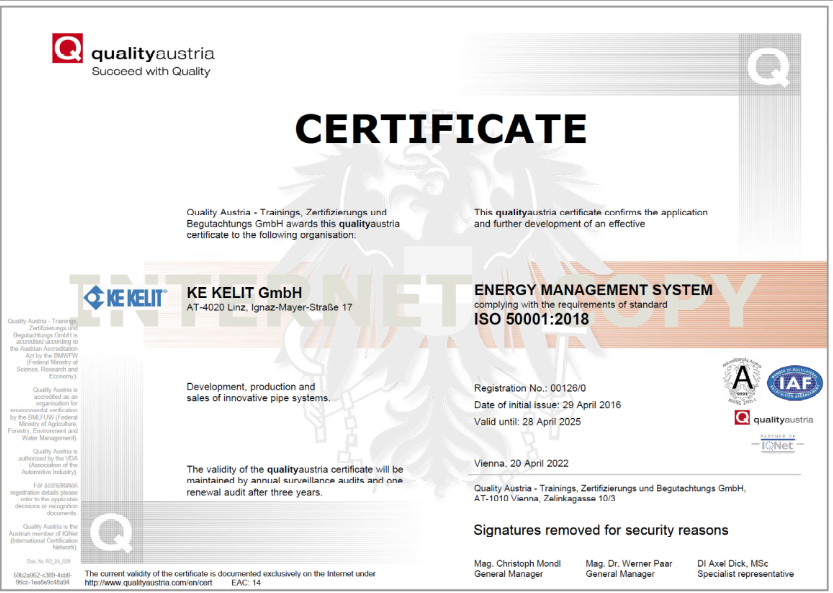Click the name "DI Axel Dick, MSc"

pyautogui.click(x=733, y=564)
